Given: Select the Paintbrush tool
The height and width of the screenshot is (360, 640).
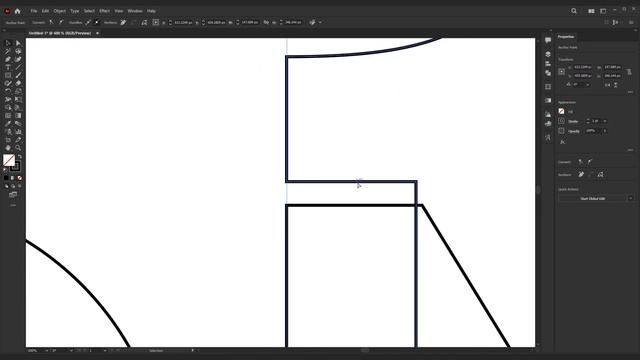Looking at the screenshot, I should pos(18,75).
